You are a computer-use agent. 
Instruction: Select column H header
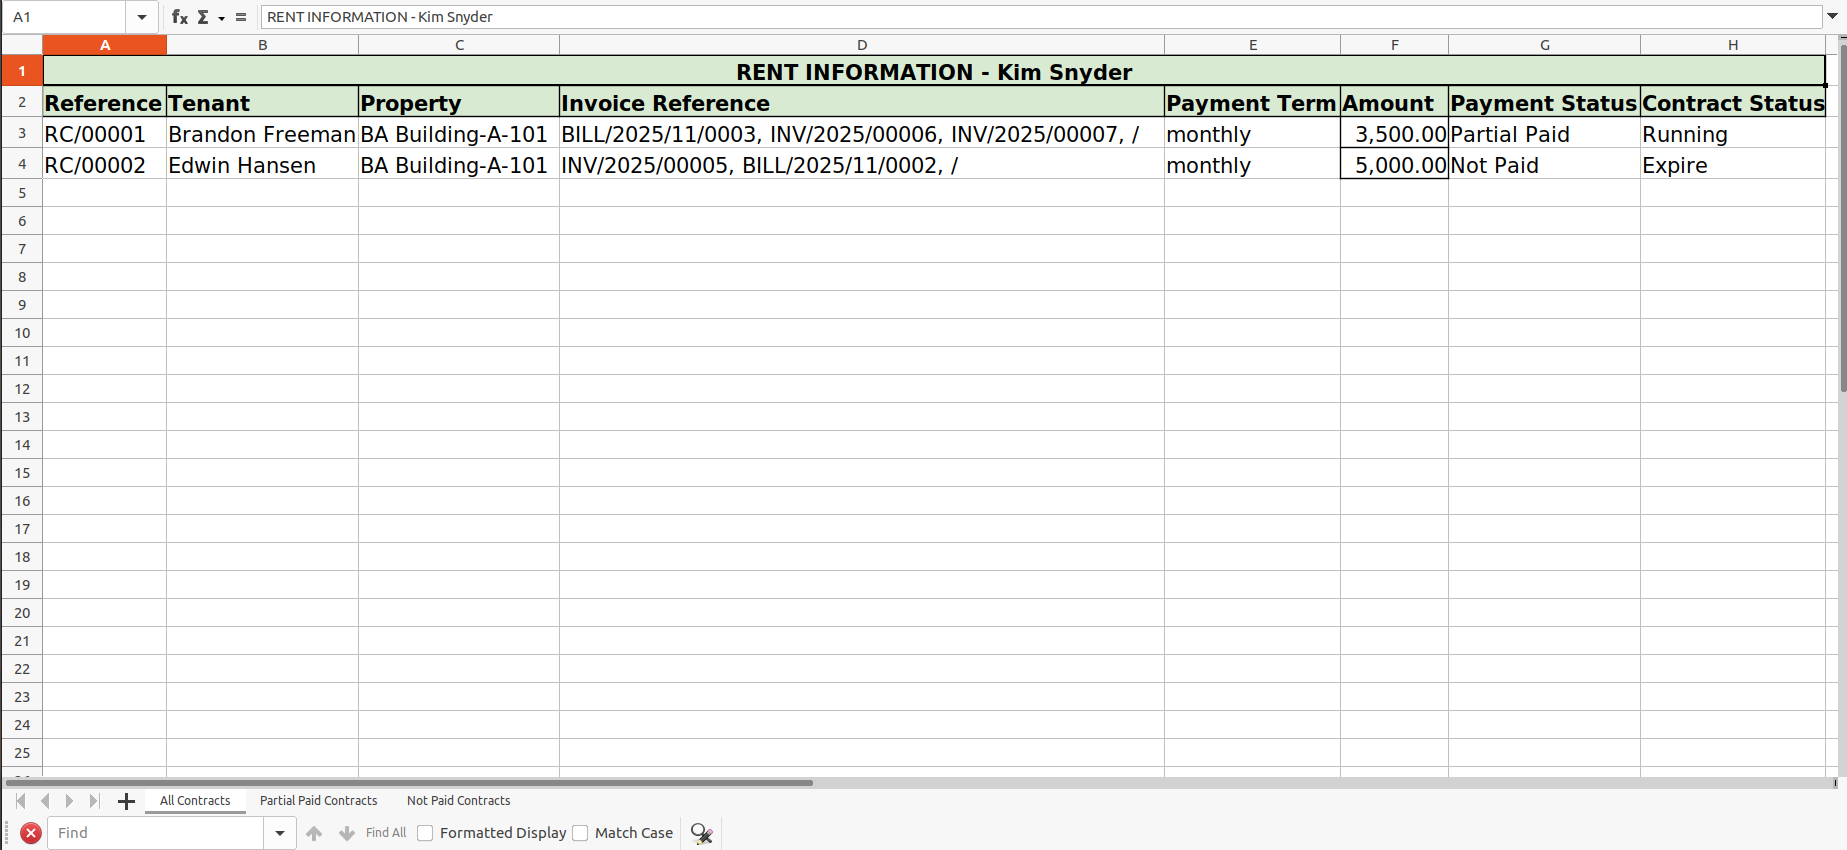pyautogui.click(x=1733, y=45)
